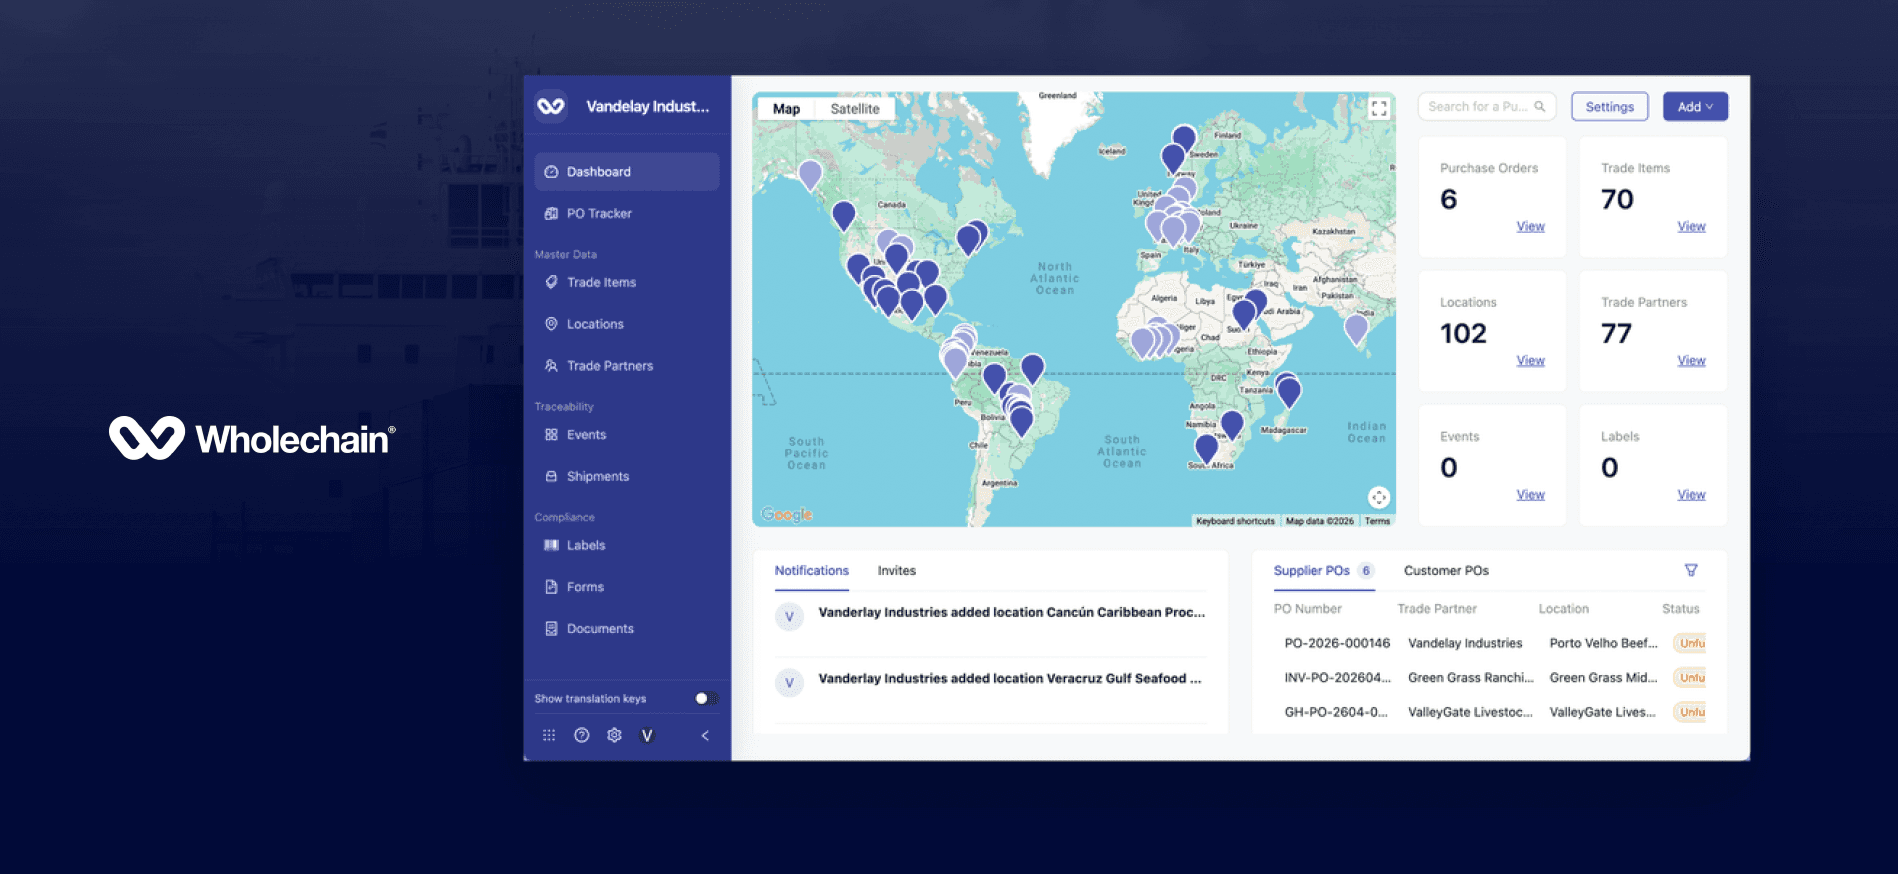This screenshot has width=1898, height=874.
Task: Open the apps grid icon in sidebar footer
Action: (x=549, y=735)
